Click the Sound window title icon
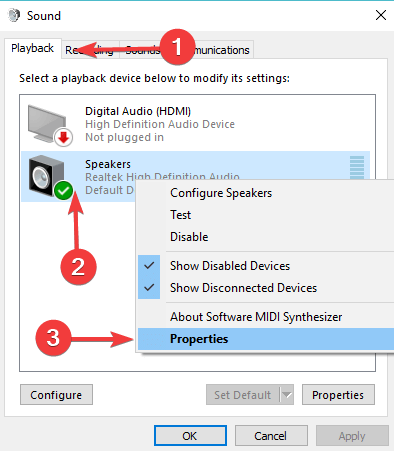The width and height of the screenshot is (394, 451). click(14, 15)
